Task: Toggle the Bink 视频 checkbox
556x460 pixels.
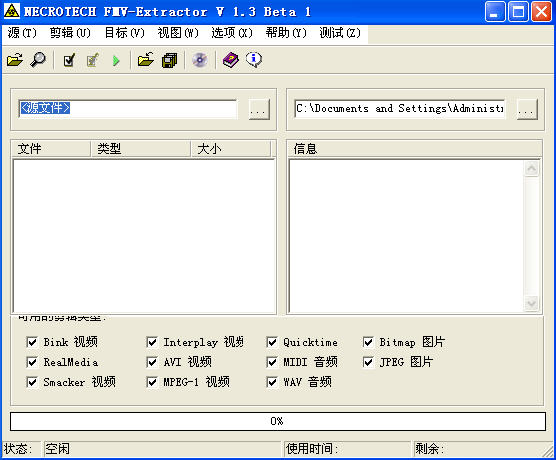Action: coord(32,342)
